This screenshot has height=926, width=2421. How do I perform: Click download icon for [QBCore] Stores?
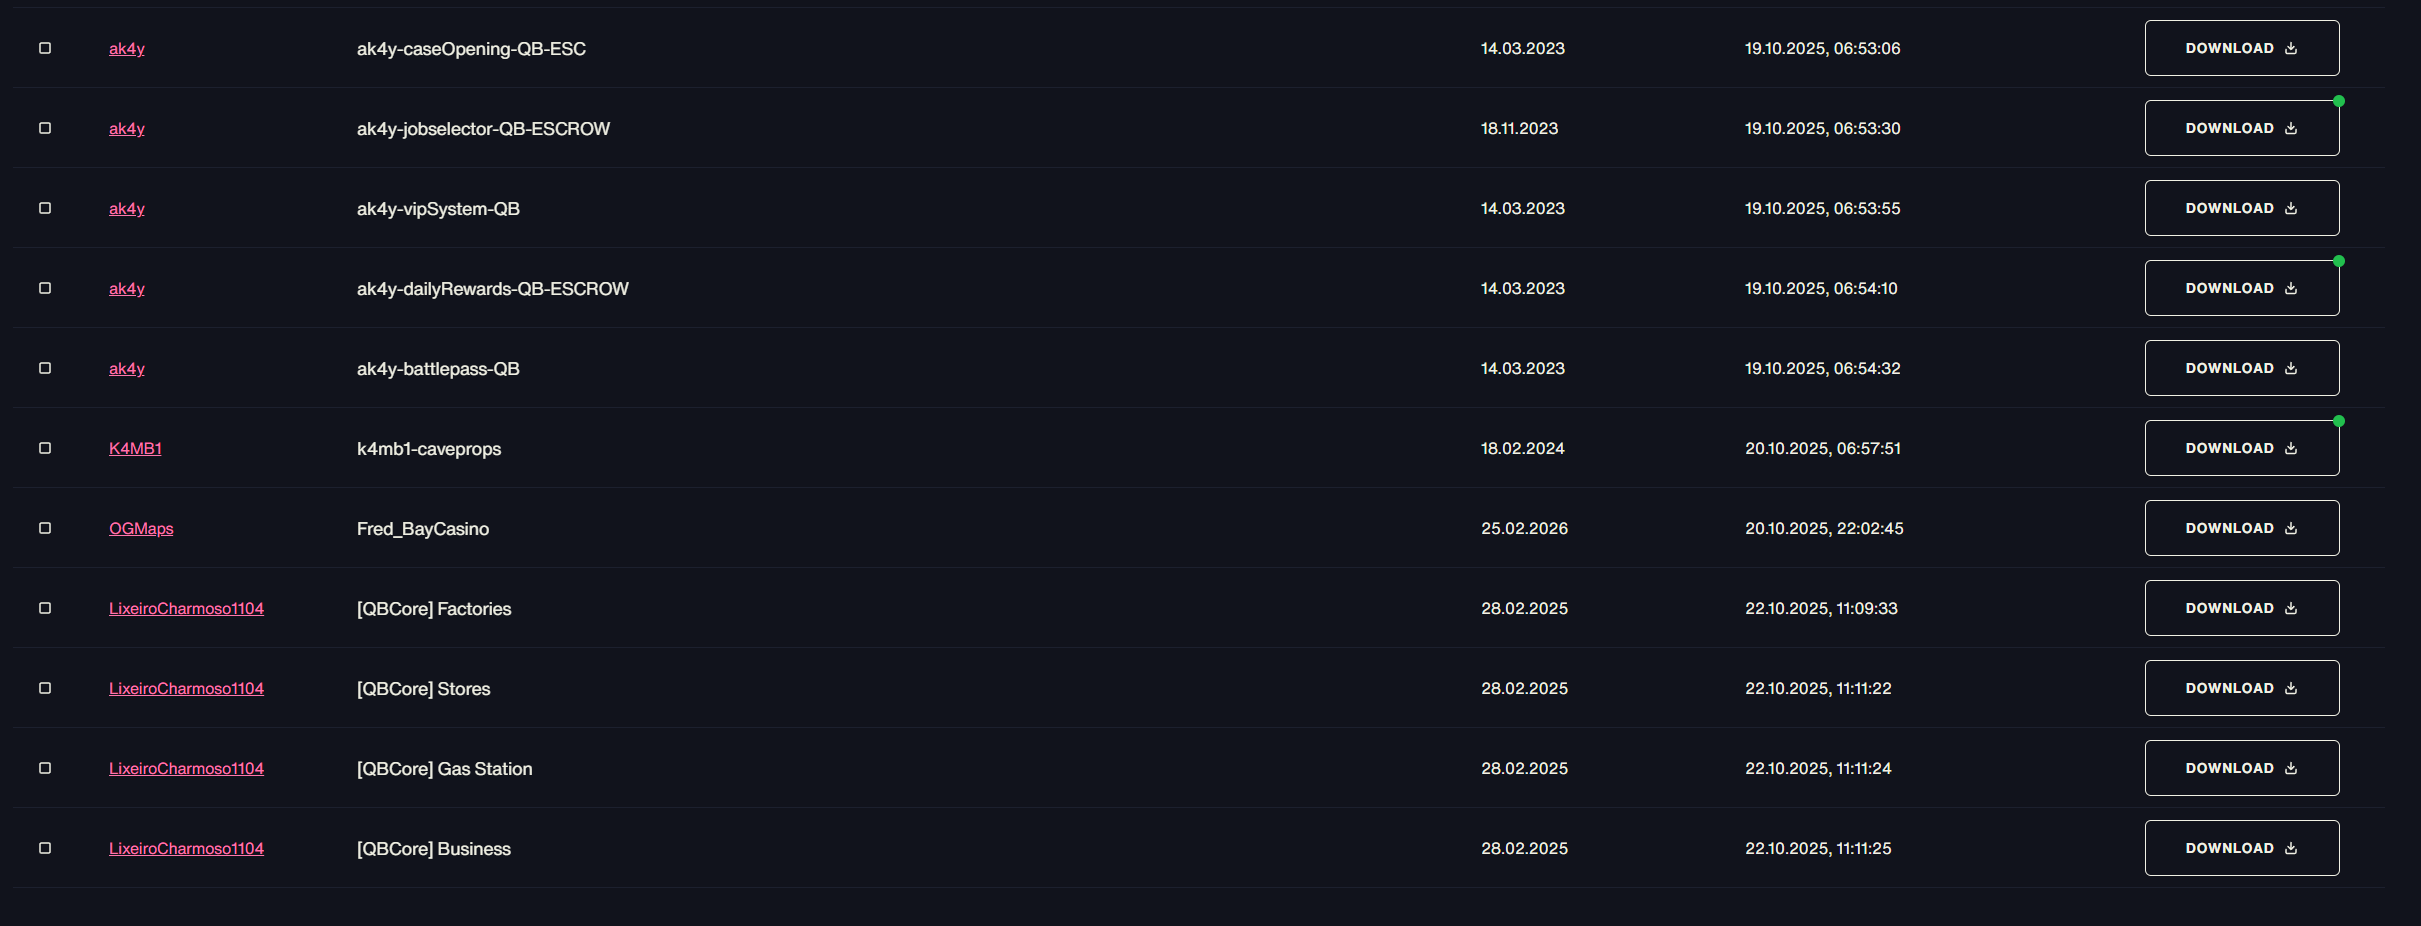click(2291, 688)
